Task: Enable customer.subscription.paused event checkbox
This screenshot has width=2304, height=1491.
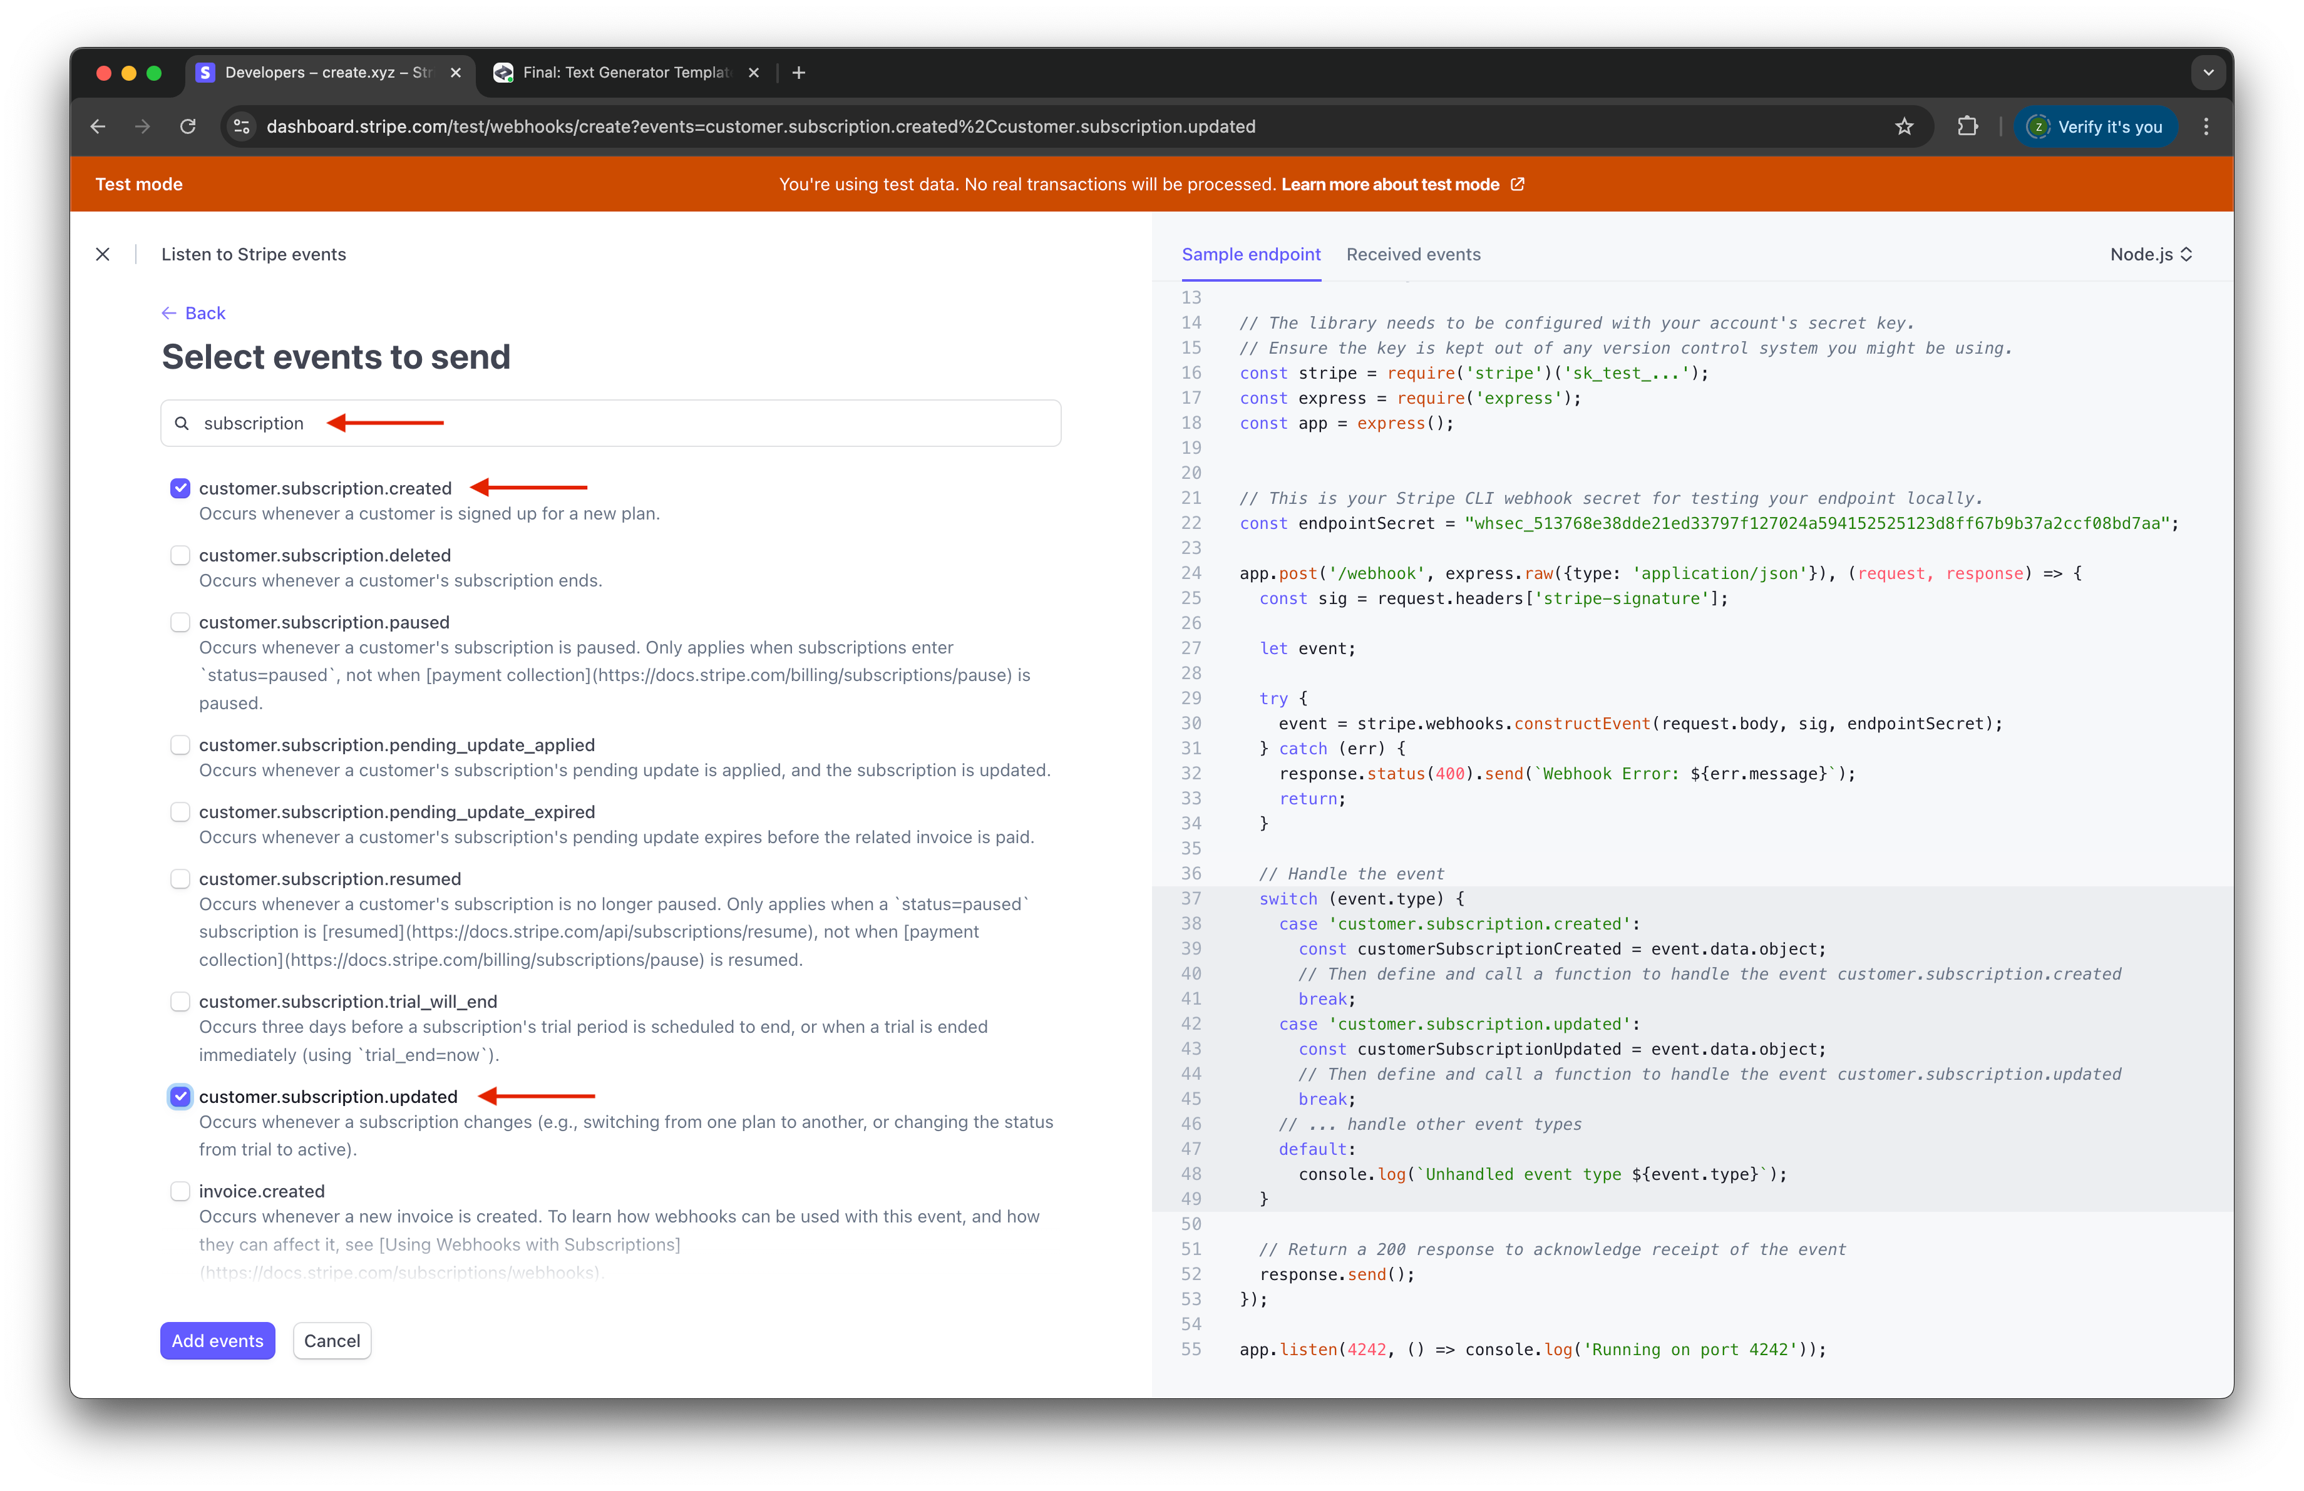Action: point(180,622)
